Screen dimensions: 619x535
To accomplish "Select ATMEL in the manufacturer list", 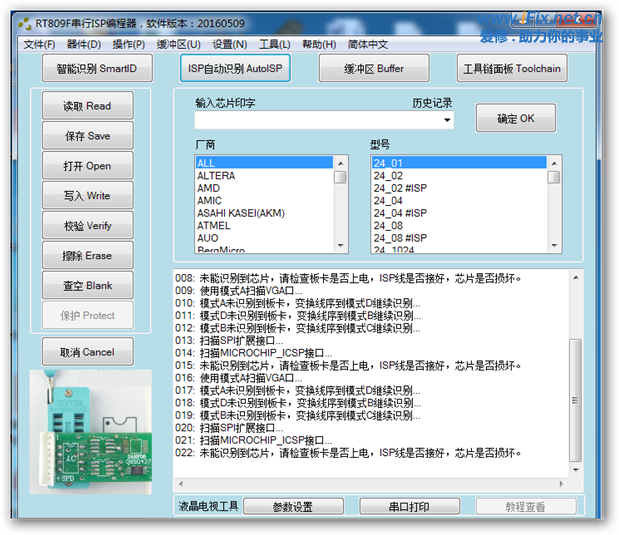I will pos(213,226).
